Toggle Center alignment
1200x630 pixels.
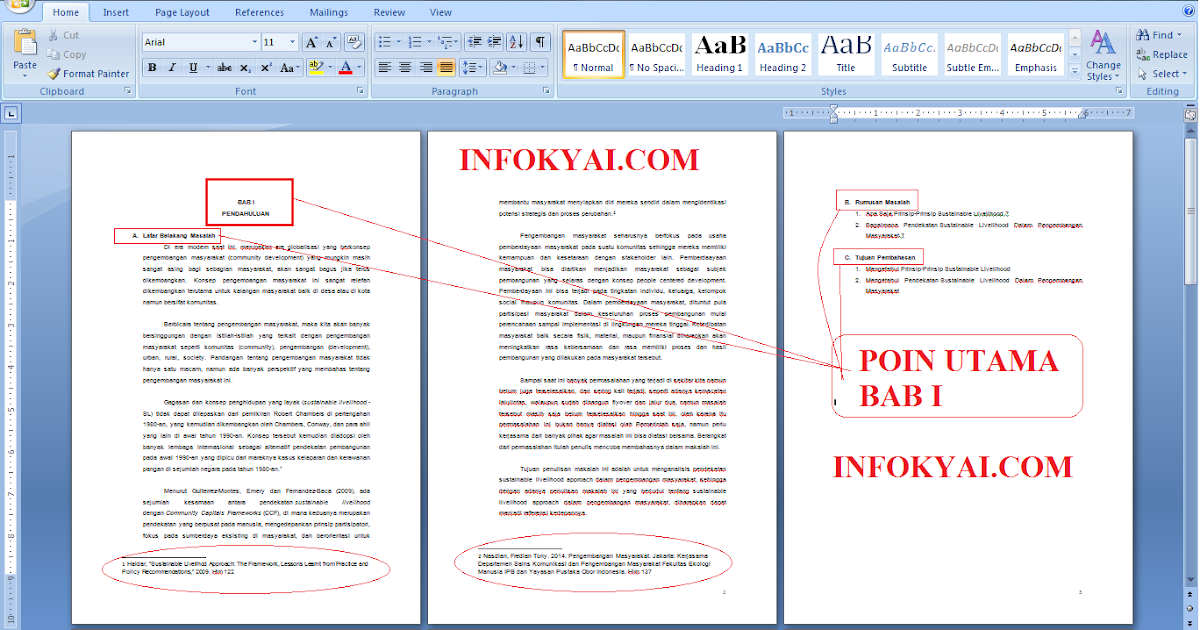405,67
